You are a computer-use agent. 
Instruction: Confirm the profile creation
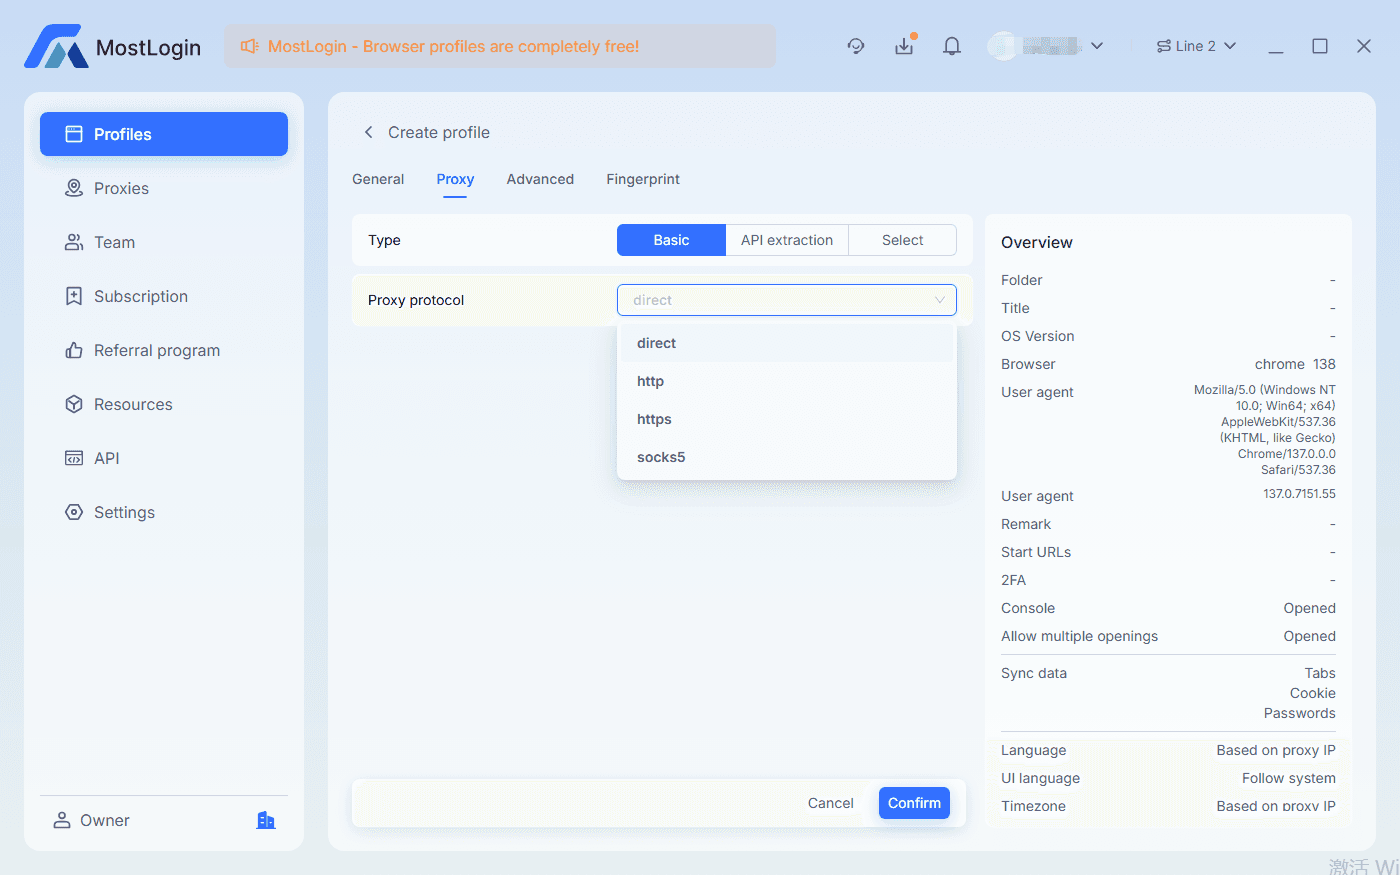coord(913,803)
